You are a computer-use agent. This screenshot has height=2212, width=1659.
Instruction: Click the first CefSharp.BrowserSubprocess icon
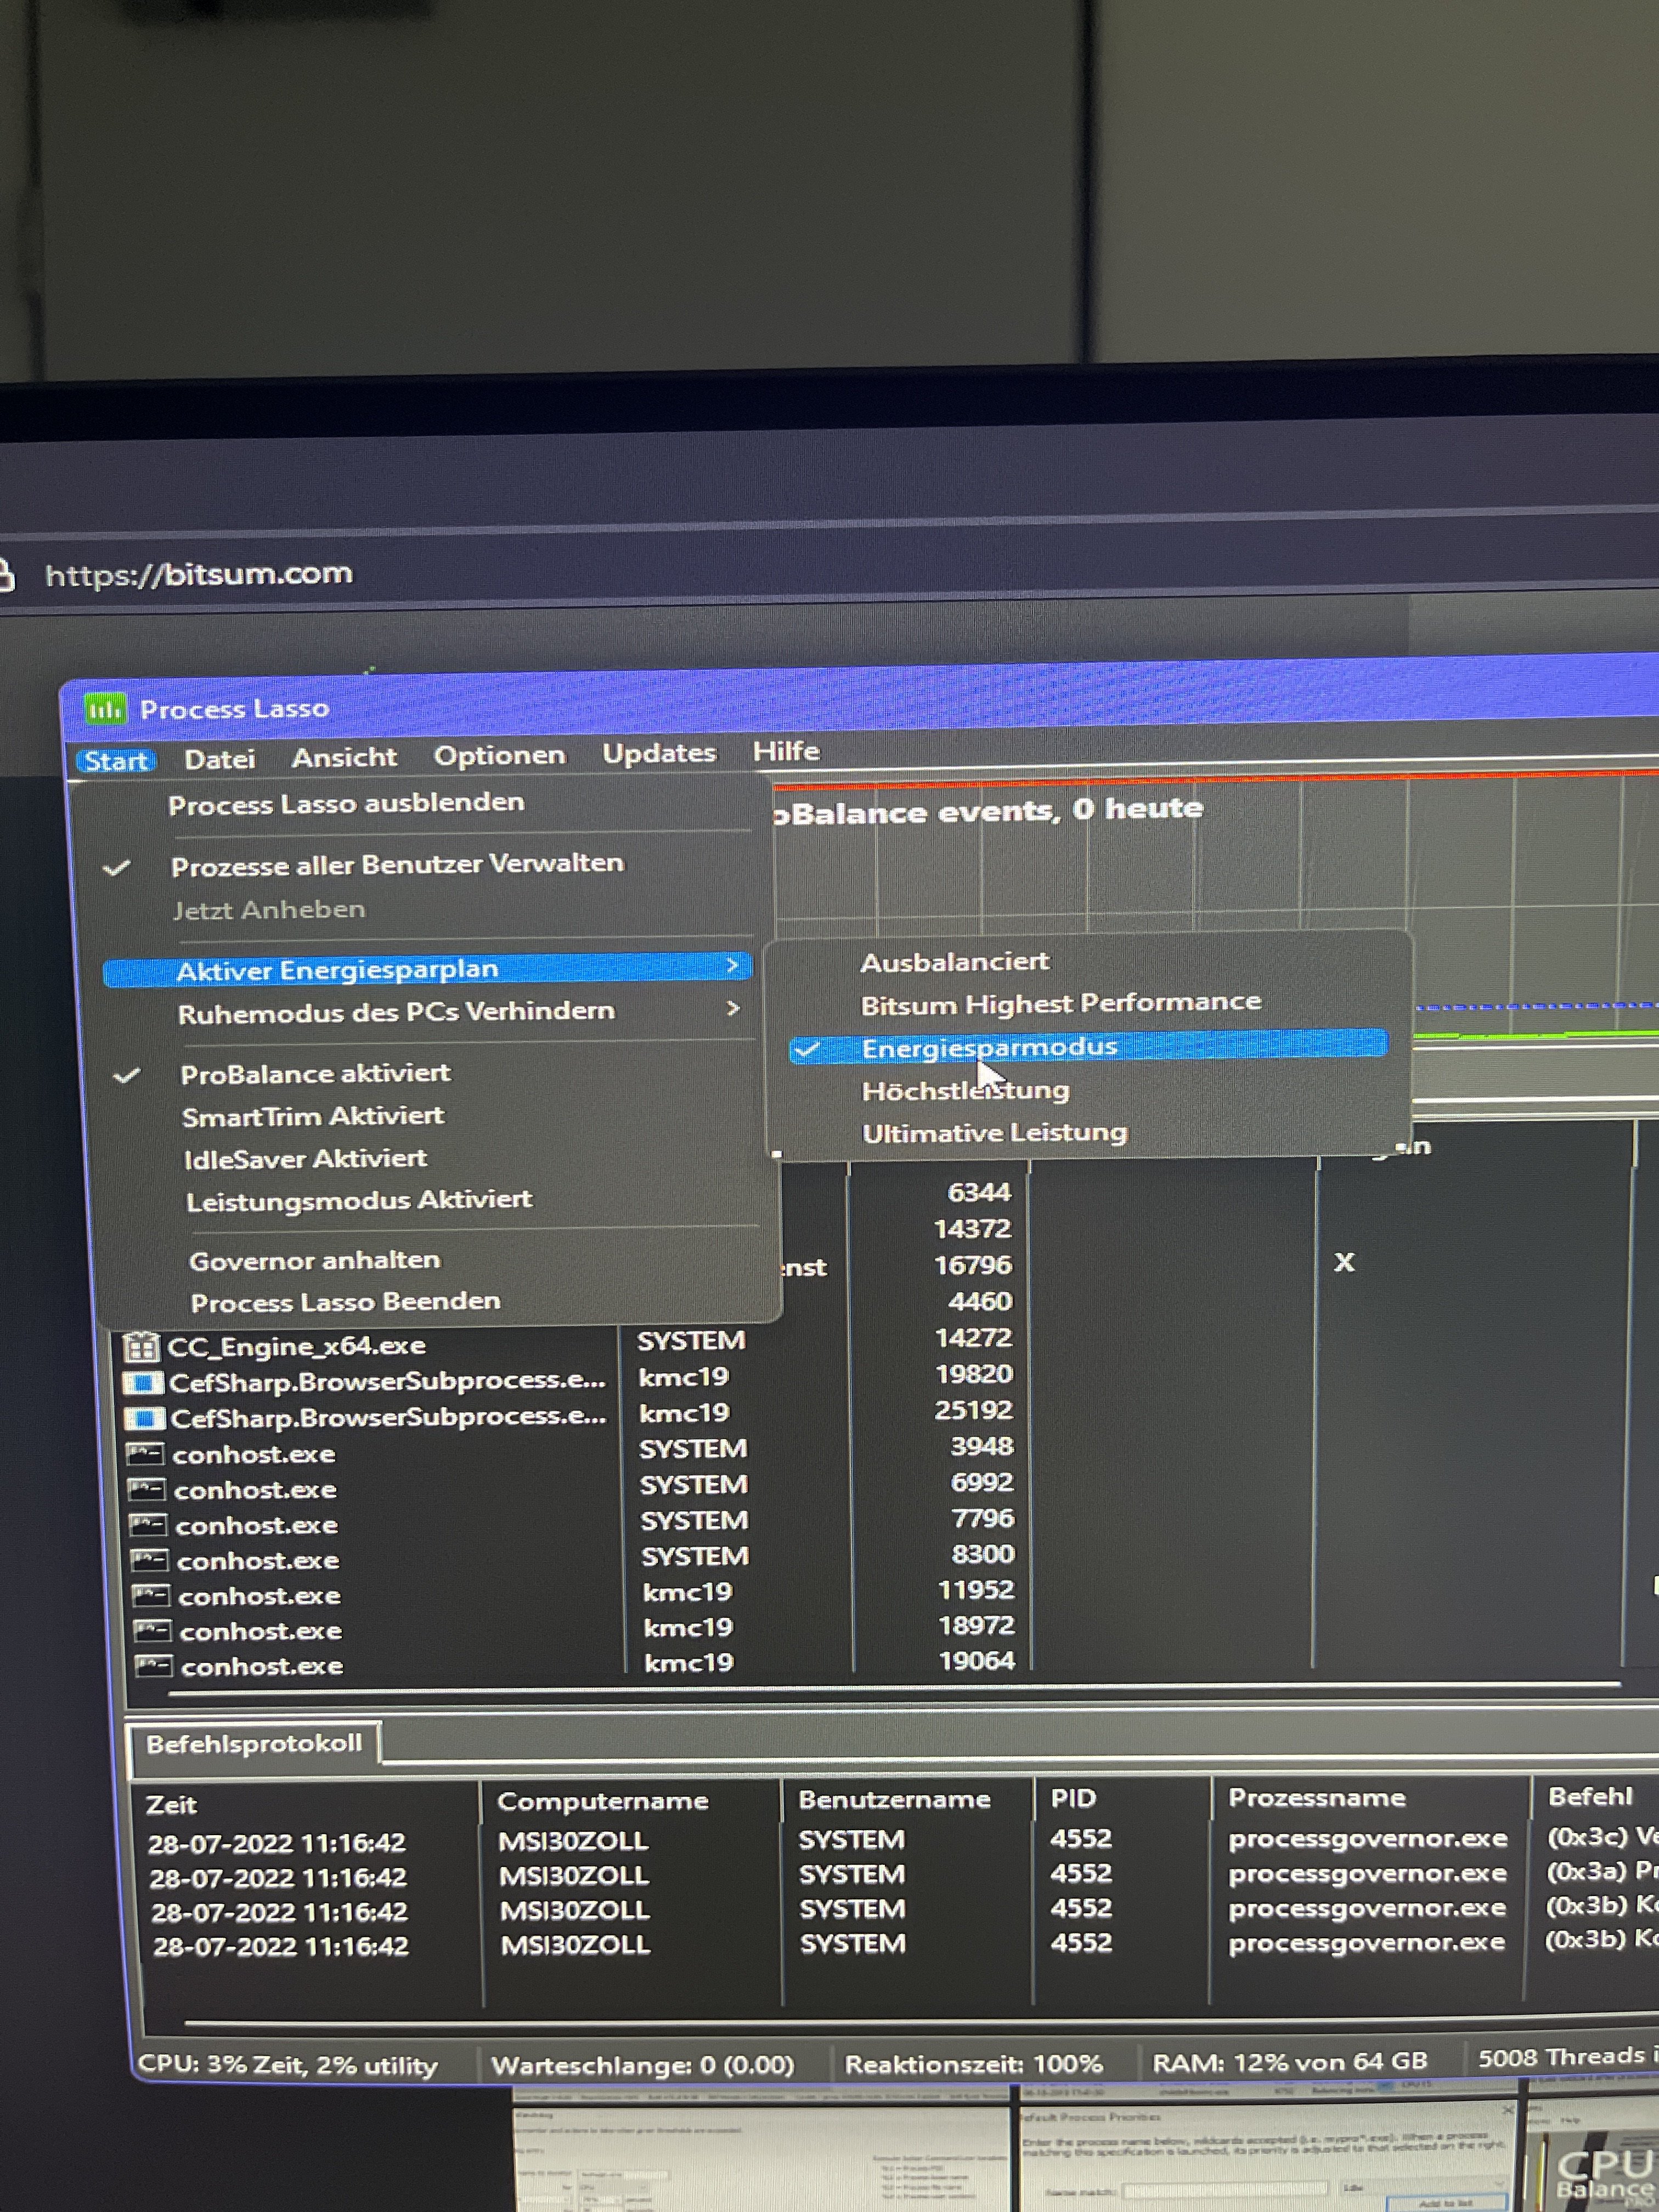click(x=143, y=1383)
